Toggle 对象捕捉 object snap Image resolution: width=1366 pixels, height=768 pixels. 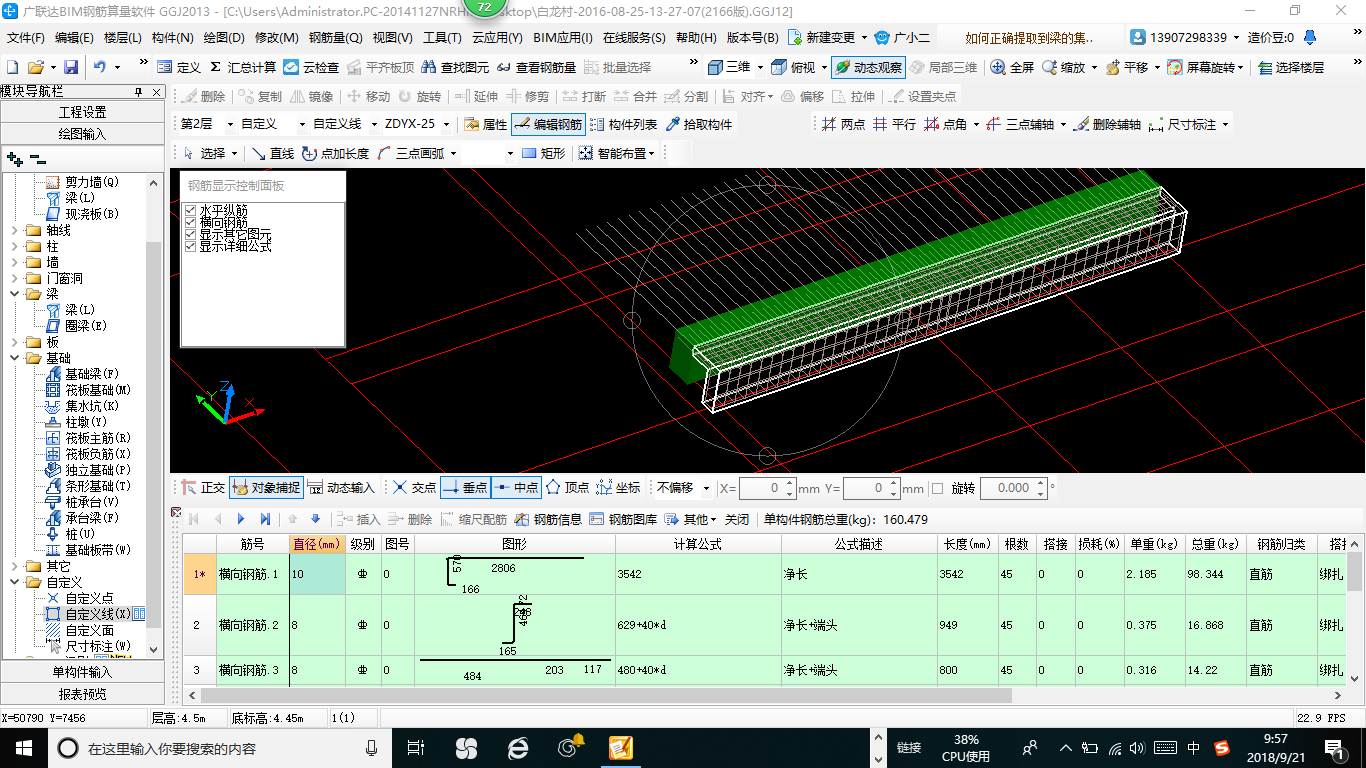(265, 488)
